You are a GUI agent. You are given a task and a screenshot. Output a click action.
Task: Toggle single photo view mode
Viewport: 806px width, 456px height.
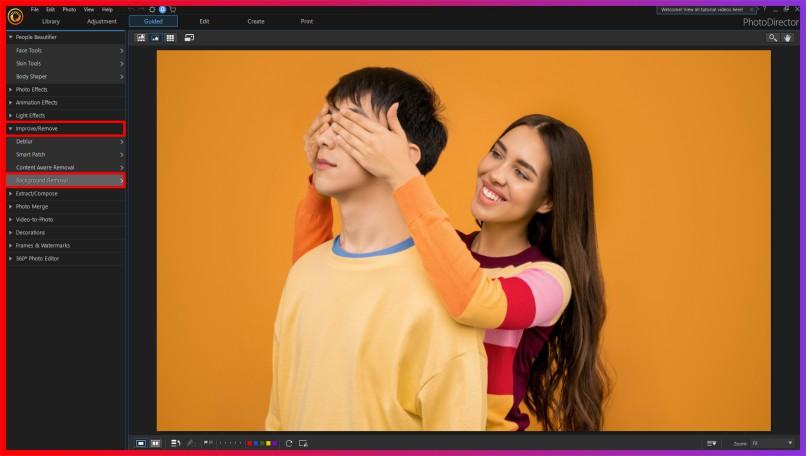[141, 443]
